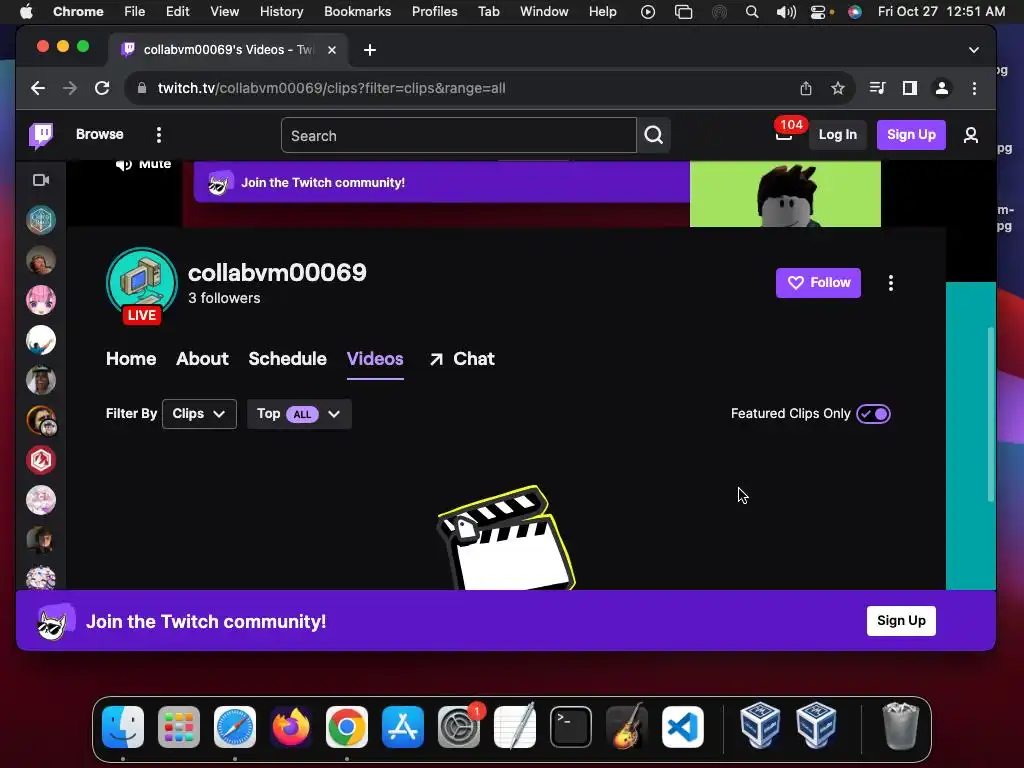
Task: Open Chrome media control icon
Action: click(x=877, y=88)
